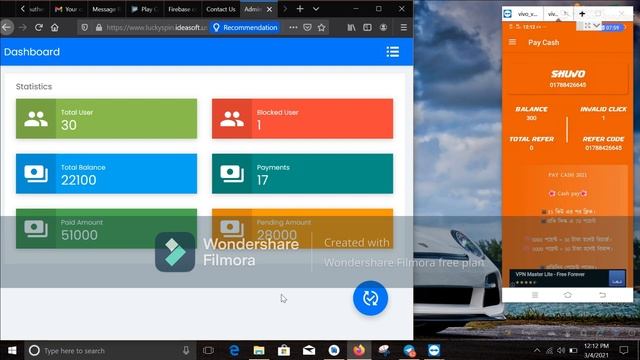Open TeamViewer from taskbar
The width and height of the screenshot is (640, 360).
[x=434, y=350]
